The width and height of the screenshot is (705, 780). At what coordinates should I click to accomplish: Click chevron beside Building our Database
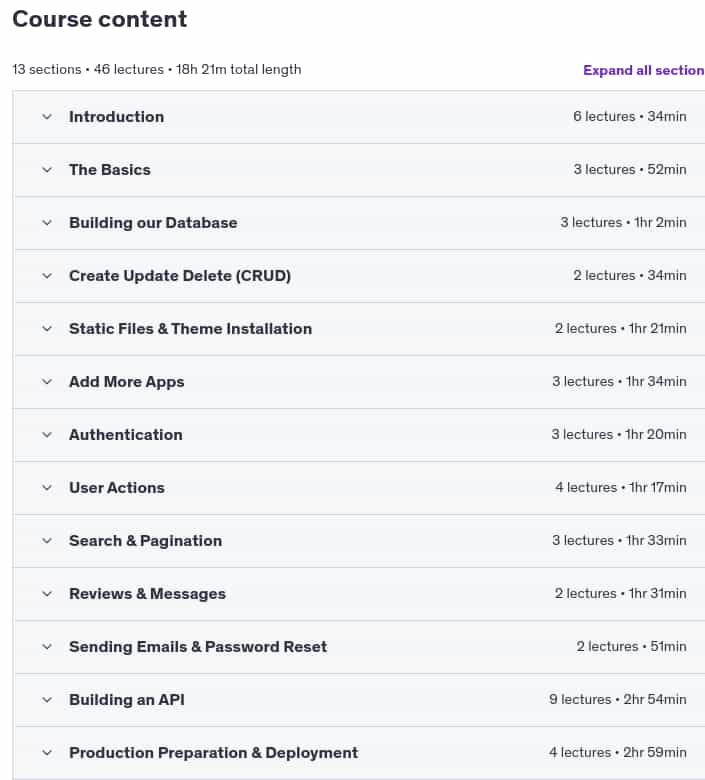coord(47,223)
